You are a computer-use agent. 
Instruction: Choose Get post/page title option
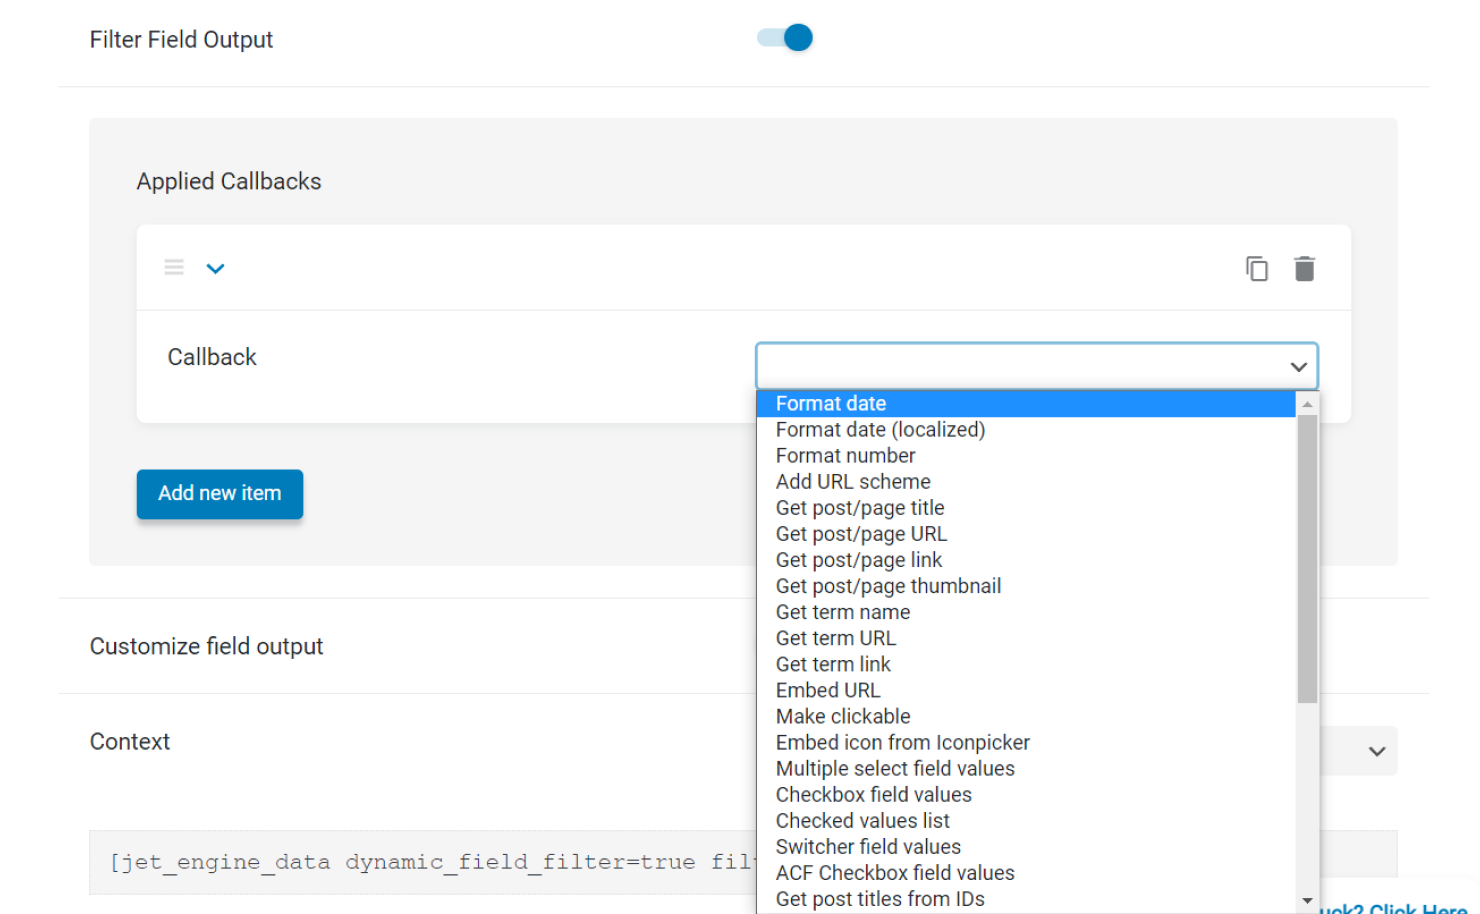click(x=1026, y=507)
